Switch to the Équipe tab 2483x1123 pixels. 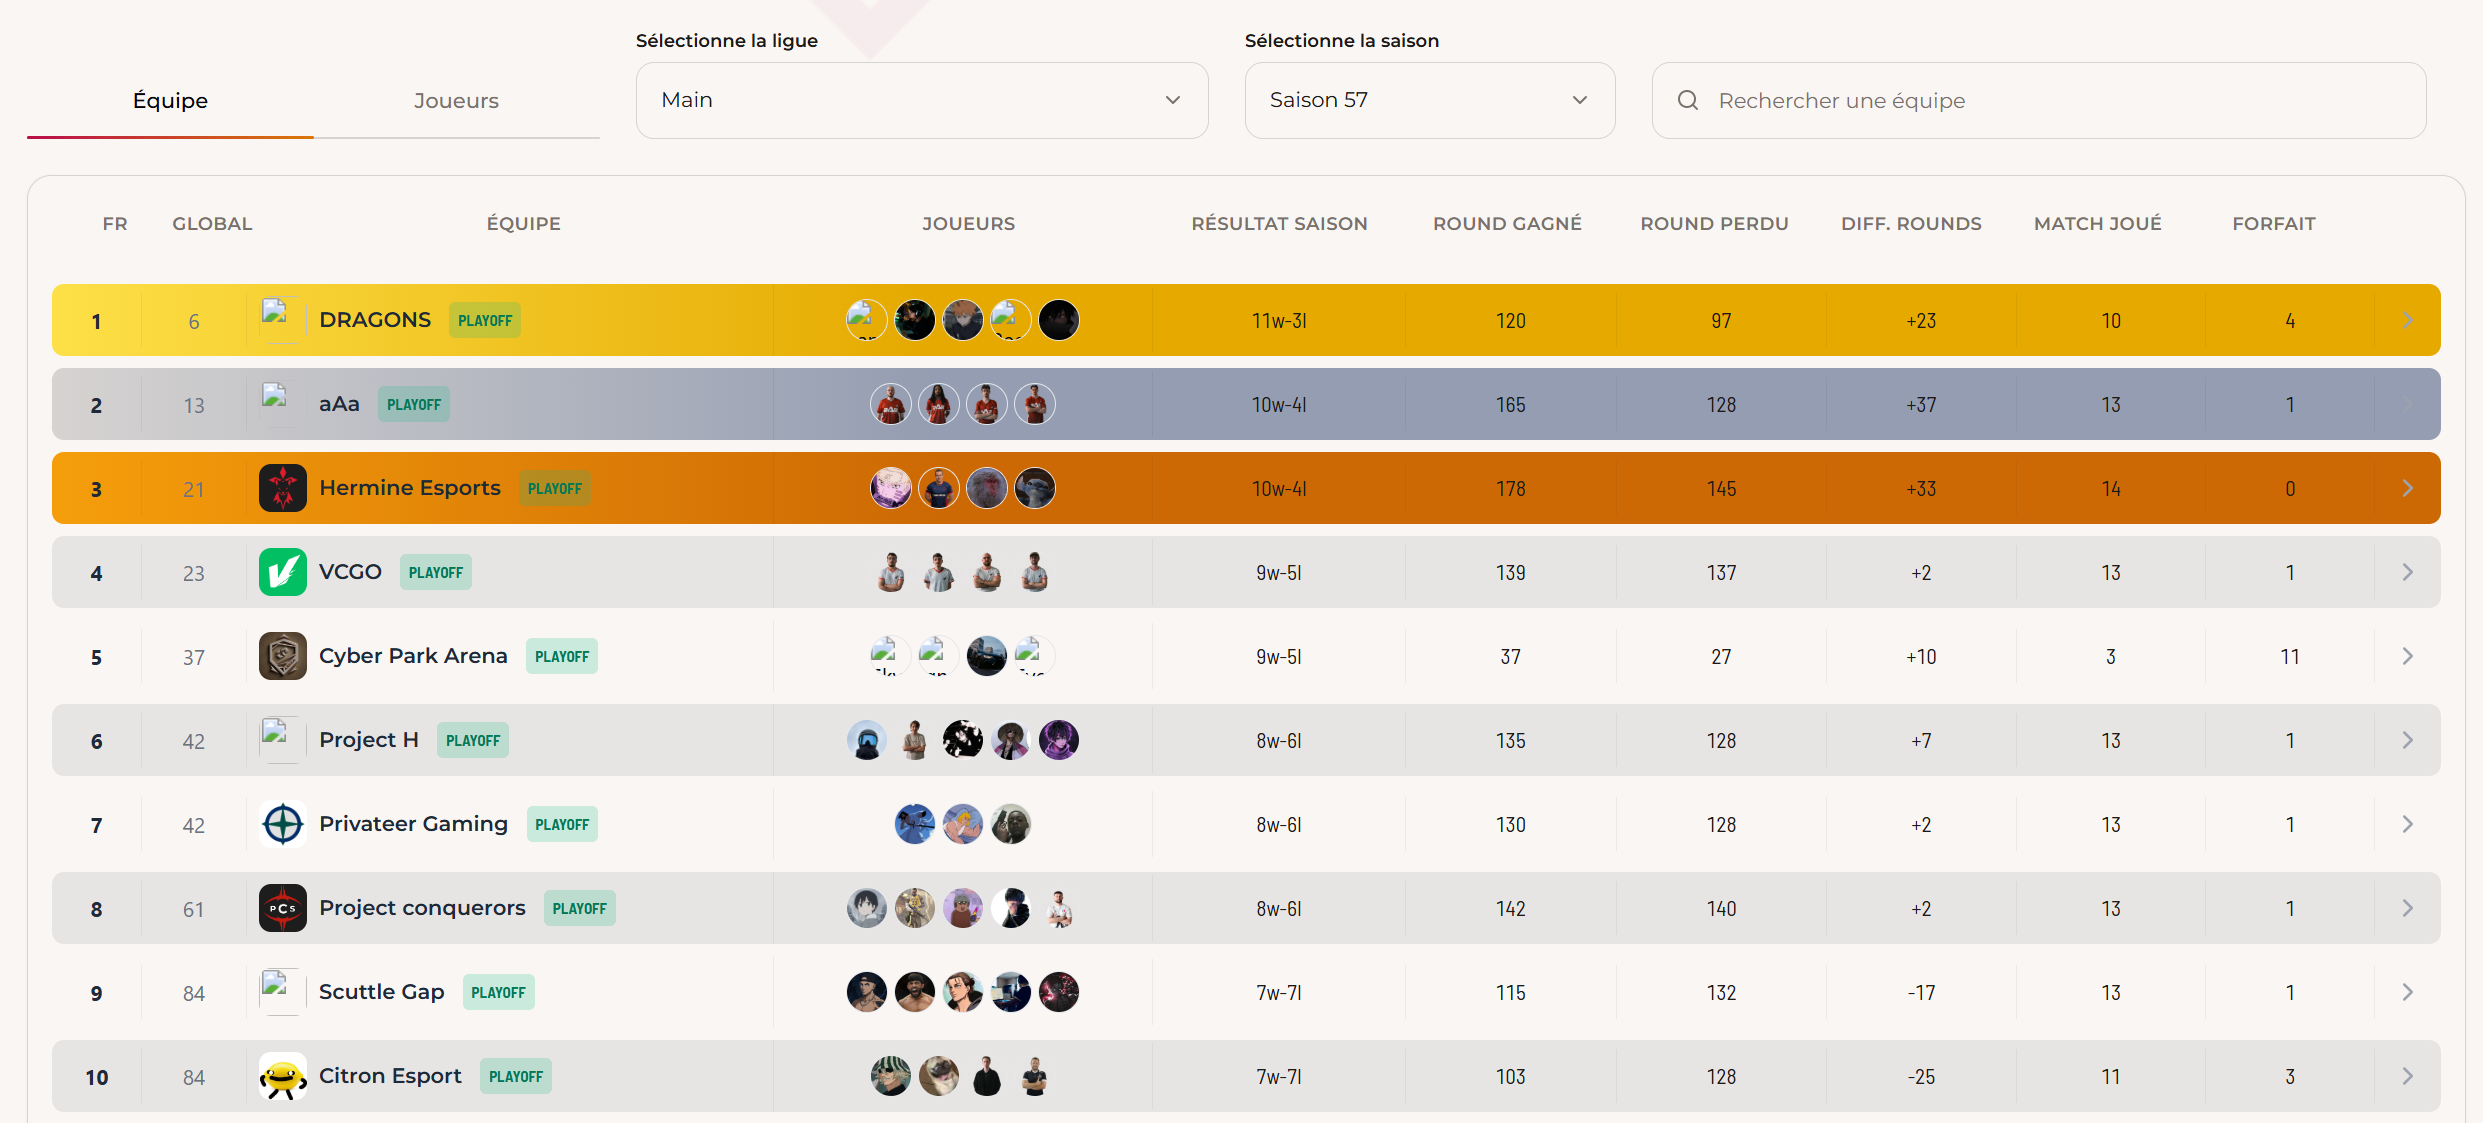pos(170,101)
